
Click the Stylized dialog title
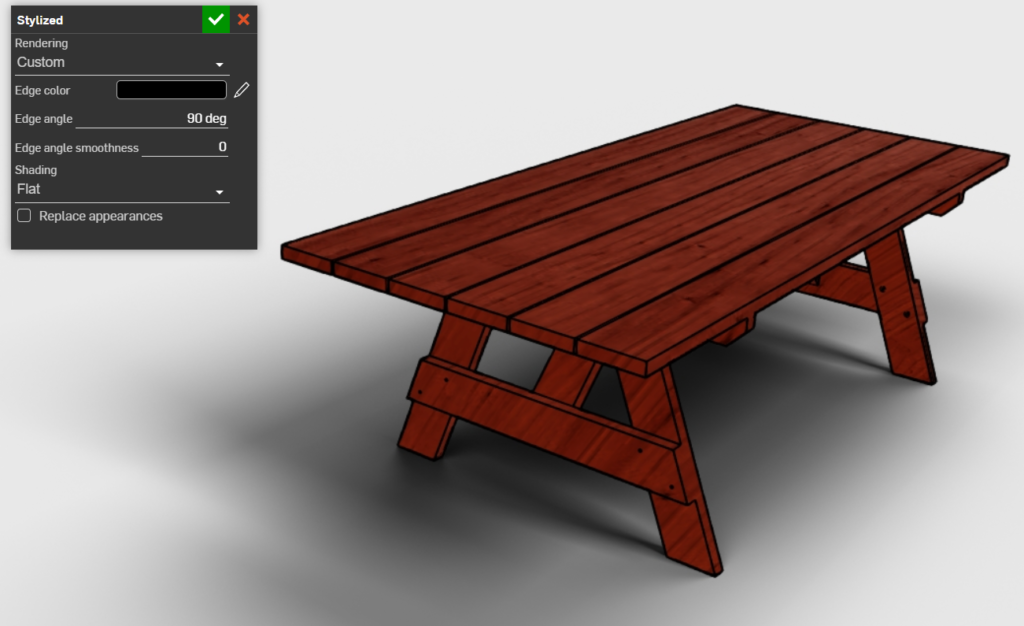[x=40, y=20]
